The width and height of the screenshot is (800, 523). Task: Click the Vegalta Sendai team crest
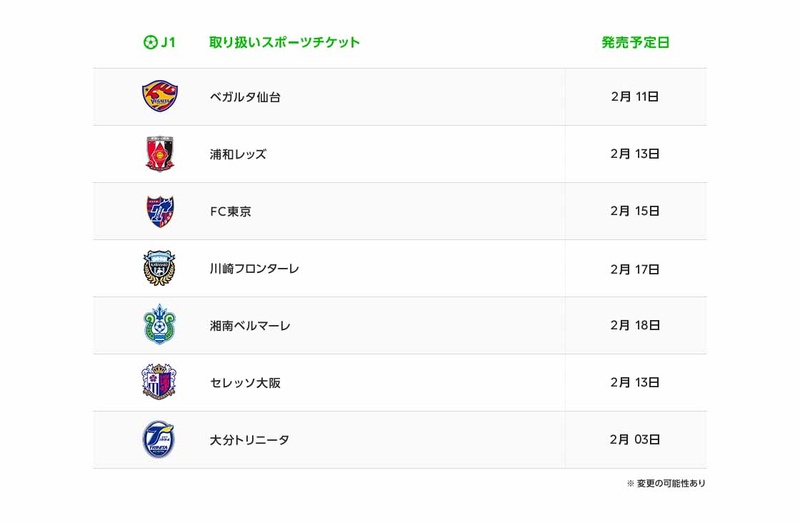159,97
